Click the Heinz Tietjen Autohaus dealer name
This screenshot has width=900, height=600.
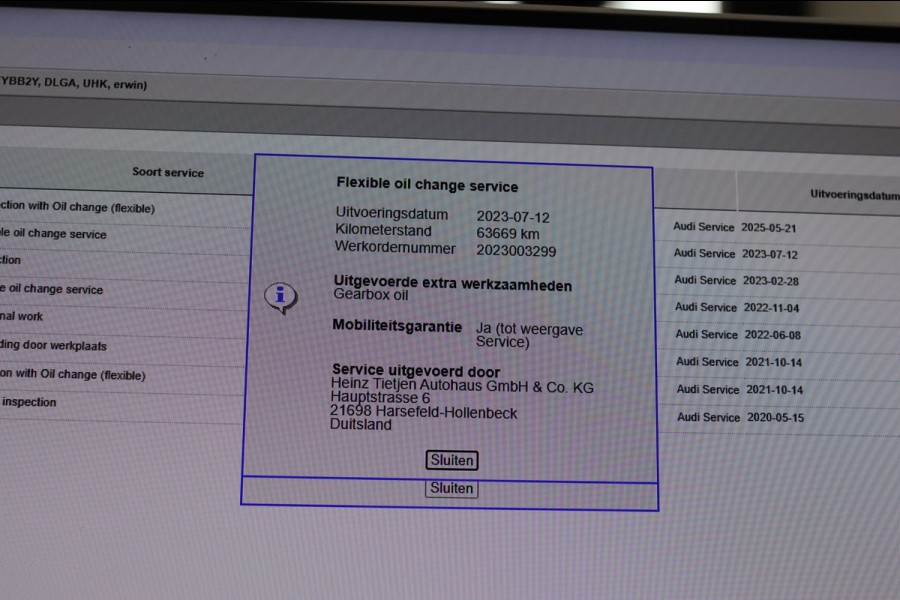462,387
